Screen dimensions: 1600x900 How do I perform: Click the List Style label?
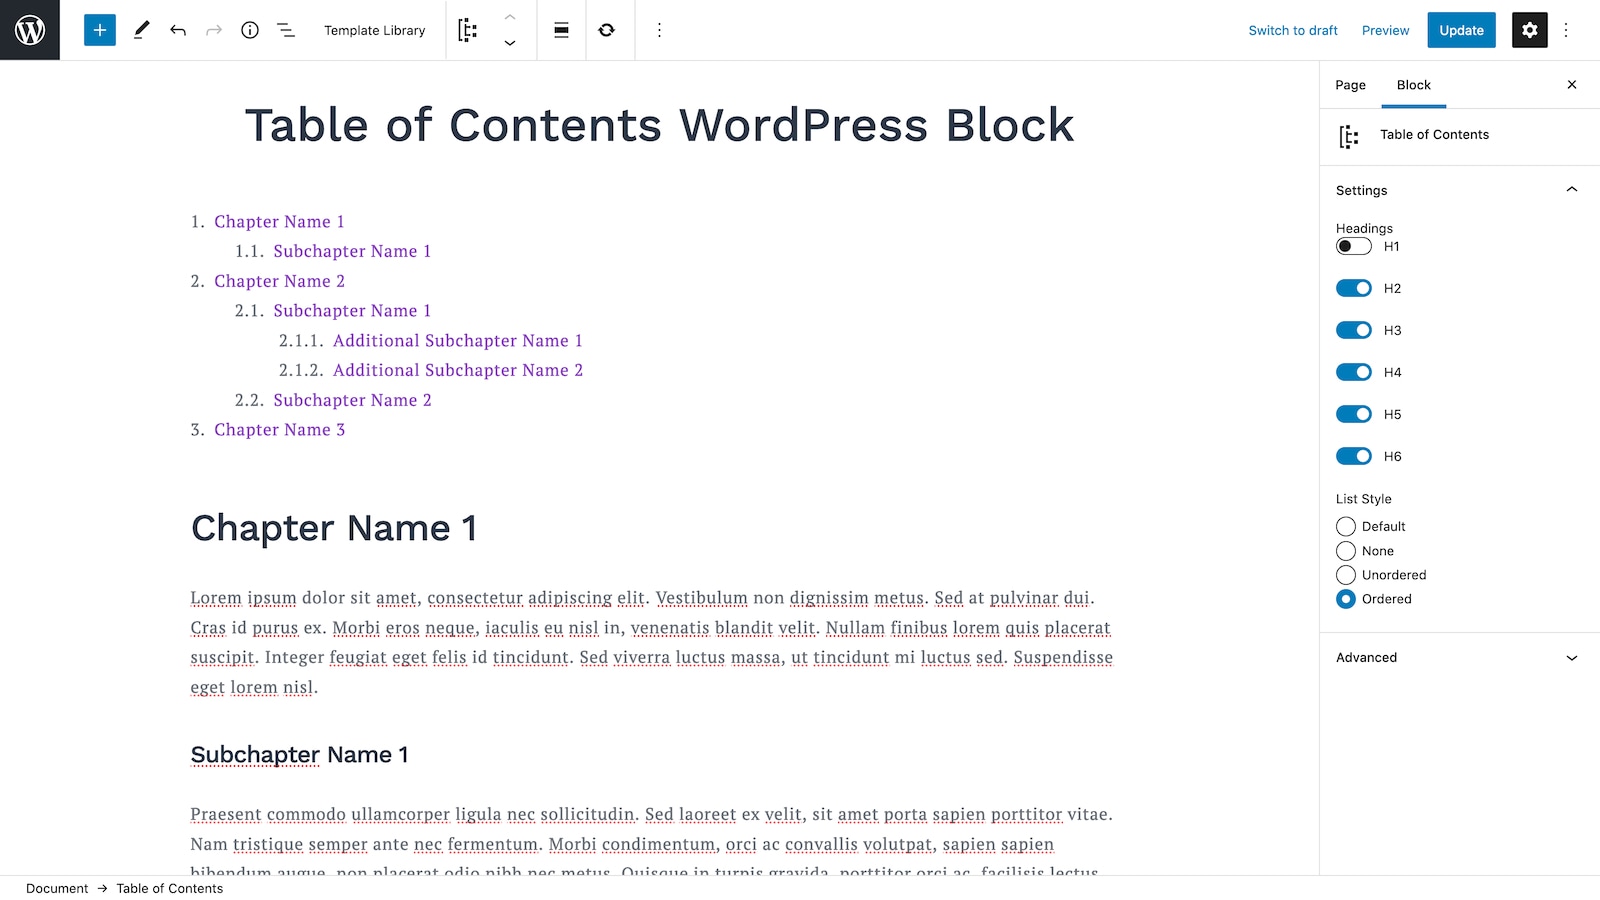pyautogui.click(x=1363, y=499)
